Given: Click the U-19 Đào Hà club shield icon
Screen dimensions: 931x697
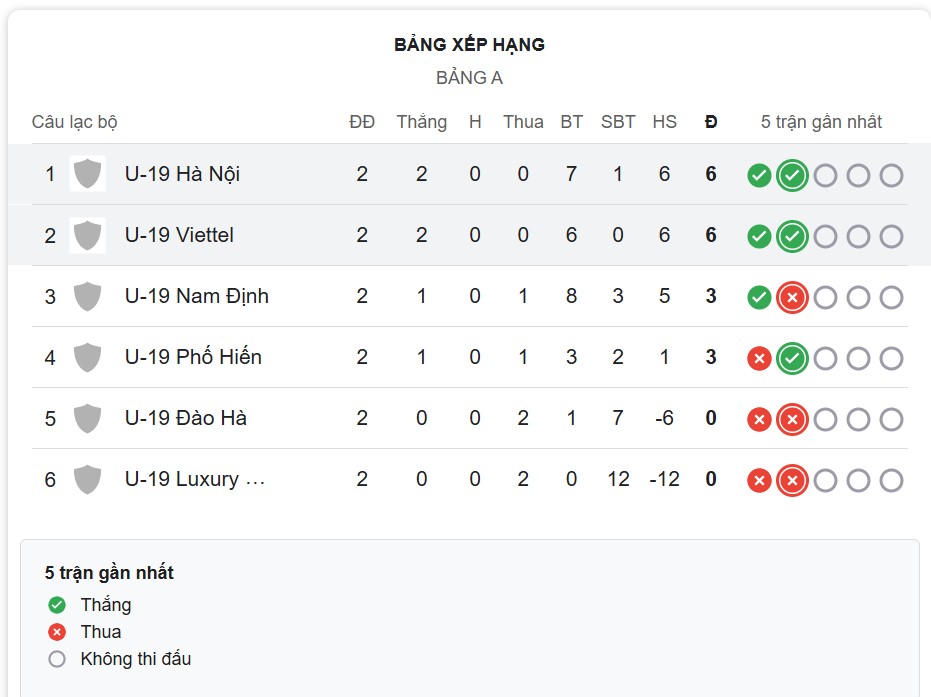Looking at the screenshot, I should coord(87,418).
